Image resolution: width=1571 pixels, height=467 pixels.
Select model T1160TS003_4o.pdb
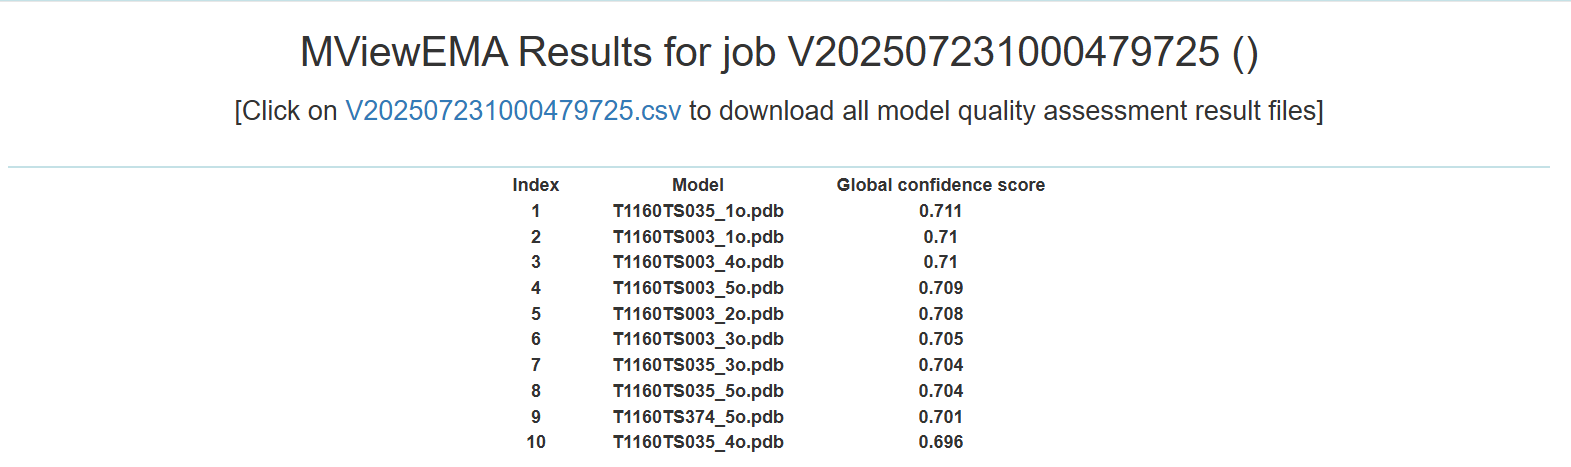coord(698,262)
